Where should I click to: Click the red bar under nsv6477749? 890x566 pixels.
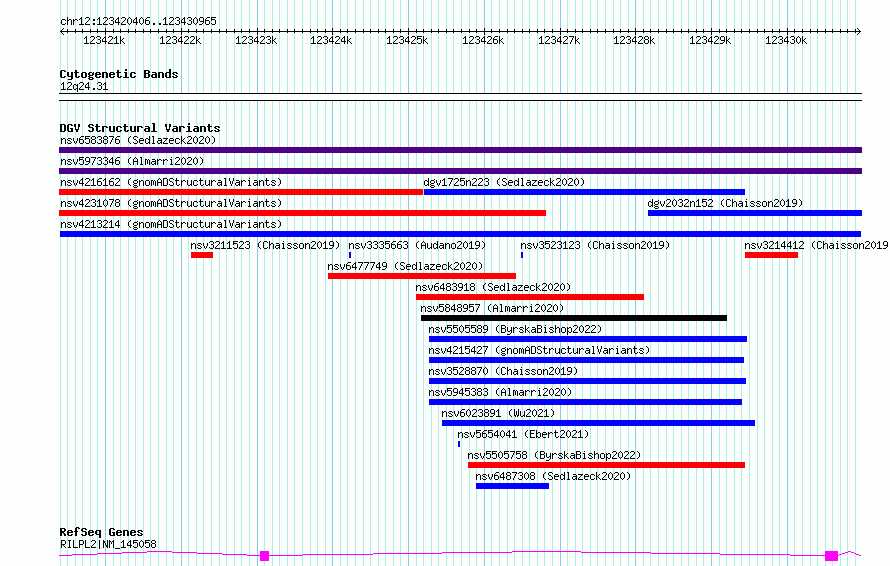pos(422,276)
